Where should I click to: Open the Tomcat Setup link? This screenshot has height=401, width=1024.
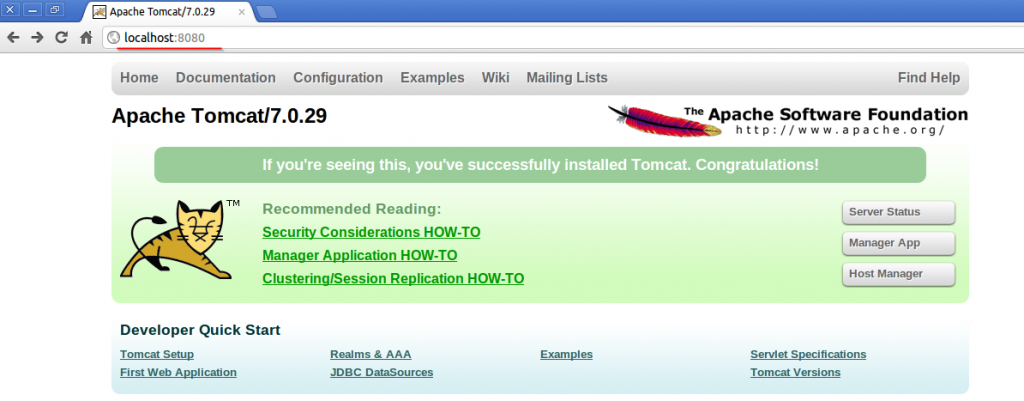pos(157,355)
